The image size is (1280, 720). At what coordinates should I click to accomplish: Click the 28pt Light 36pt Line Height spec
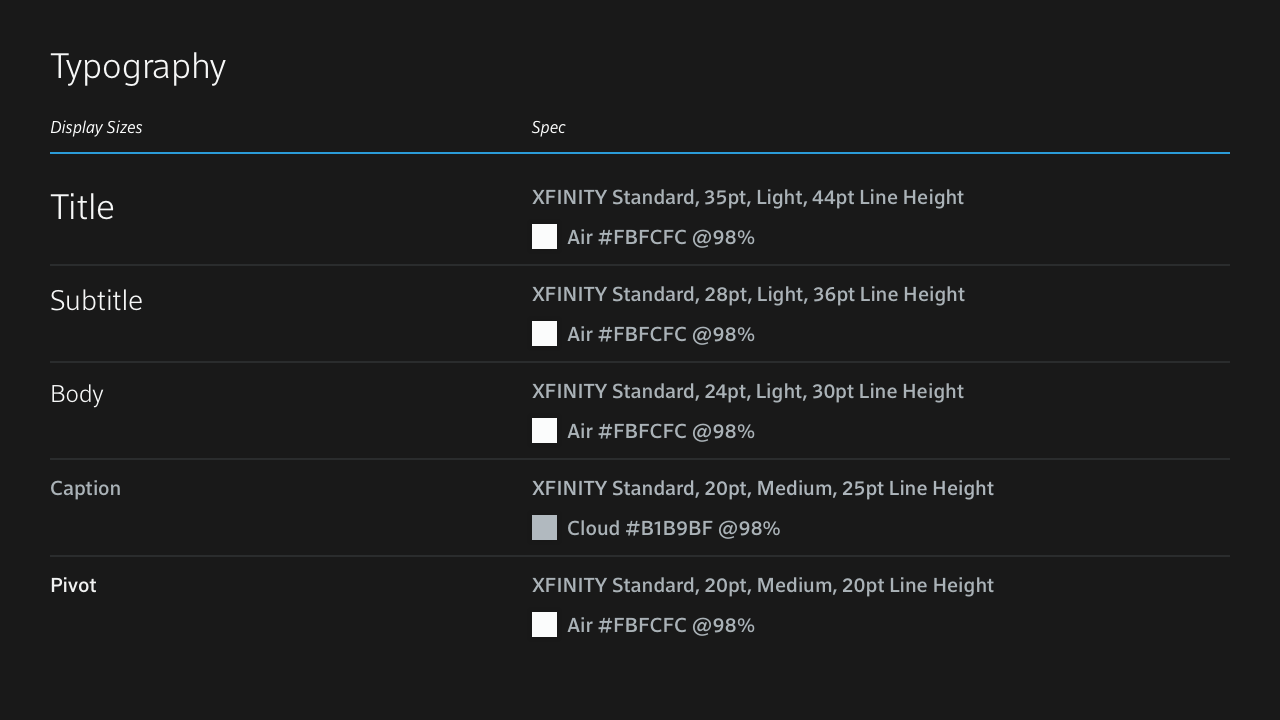pyautogui.click(x=748, y=294)
